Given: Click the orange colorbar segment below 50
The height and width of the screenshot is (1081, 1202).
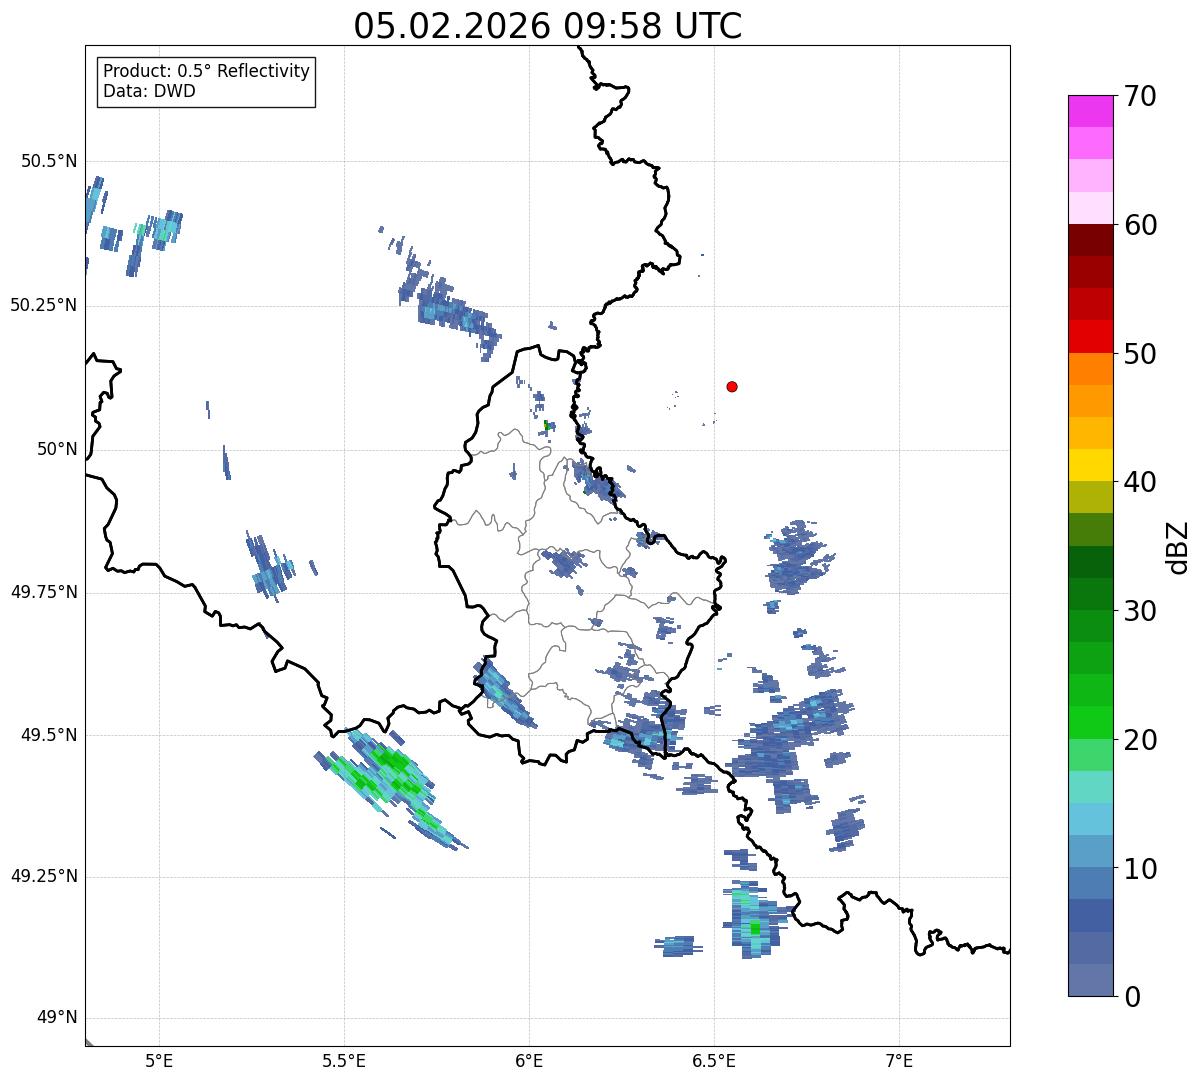Looking at the screenshot, I should click(1090, 369).
